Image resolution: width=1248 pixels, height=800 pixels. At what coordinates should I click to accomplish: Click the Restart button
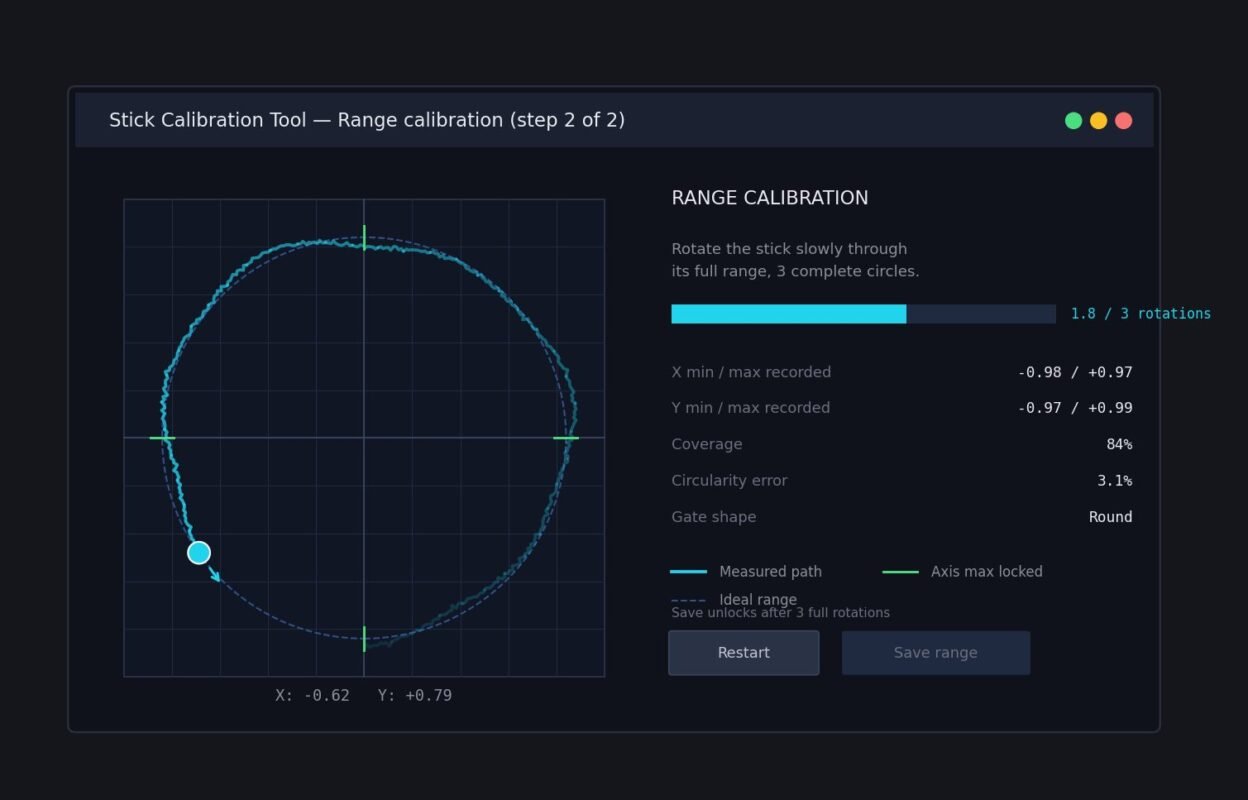743,653
